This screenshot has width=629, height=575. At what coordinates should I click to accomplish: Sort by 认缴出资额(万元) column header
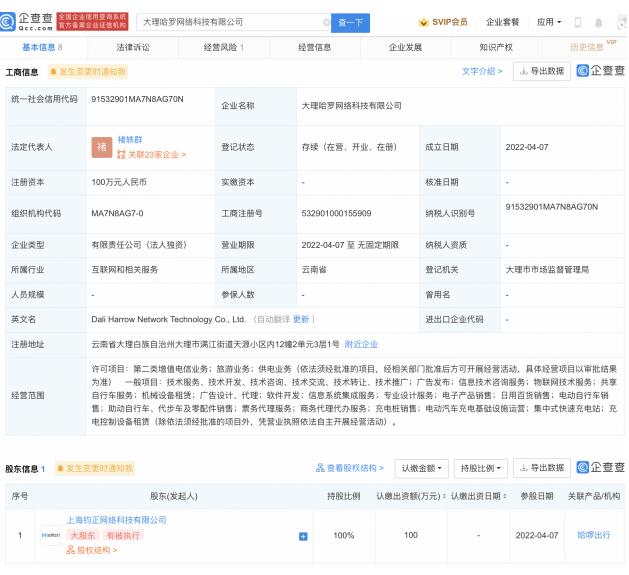pyautogui.click(x=411, y=496)
